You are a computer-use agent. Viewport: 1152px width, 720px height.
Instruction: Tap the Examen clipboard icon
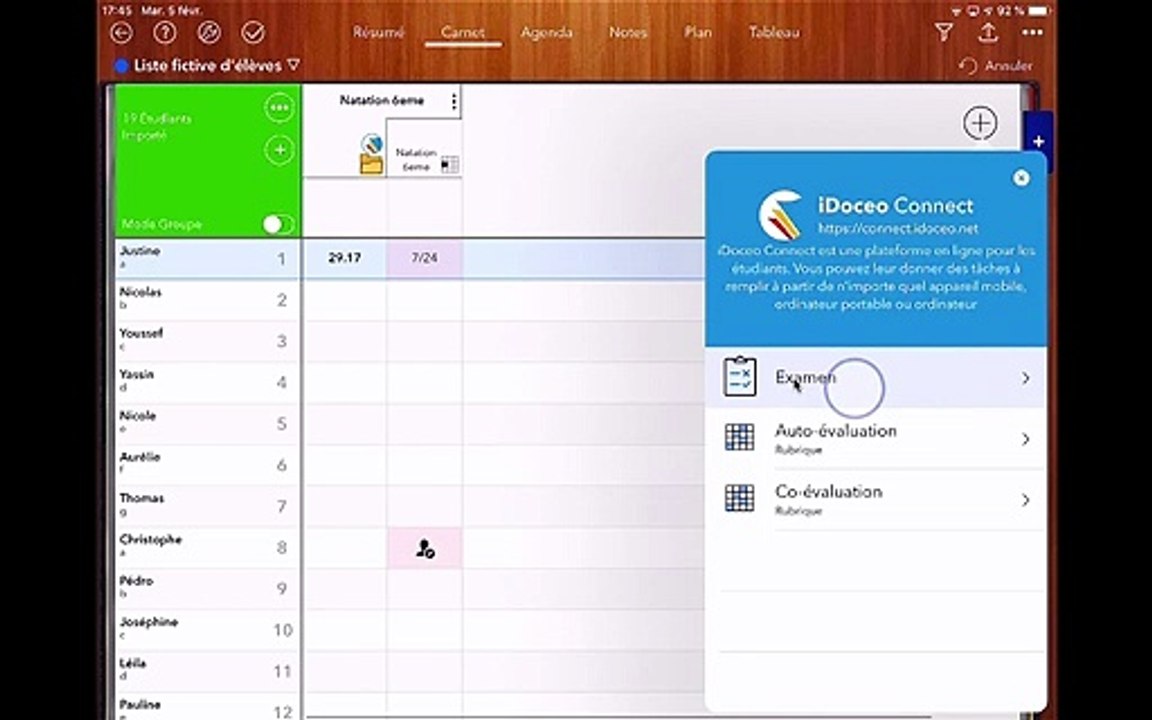[x=739, y=377]
